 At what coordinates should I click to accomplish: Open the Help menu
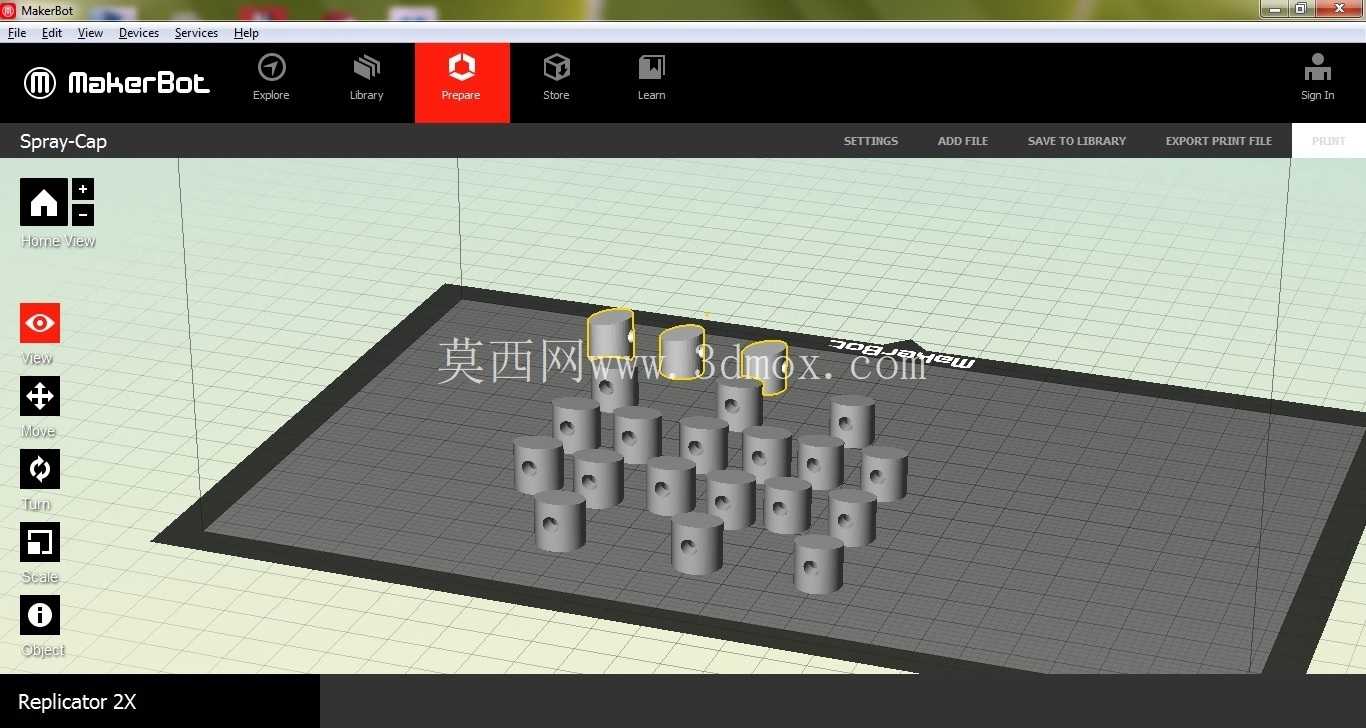pyautogui.click(x=246, y=33)
